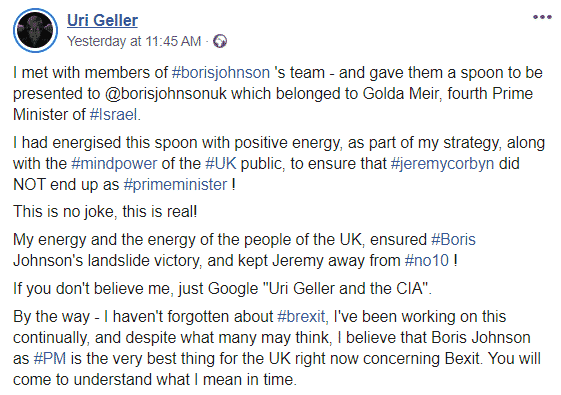The image size is (561, 395).
Task: Click the #Boris hashtag link
Action: [454, 239]
